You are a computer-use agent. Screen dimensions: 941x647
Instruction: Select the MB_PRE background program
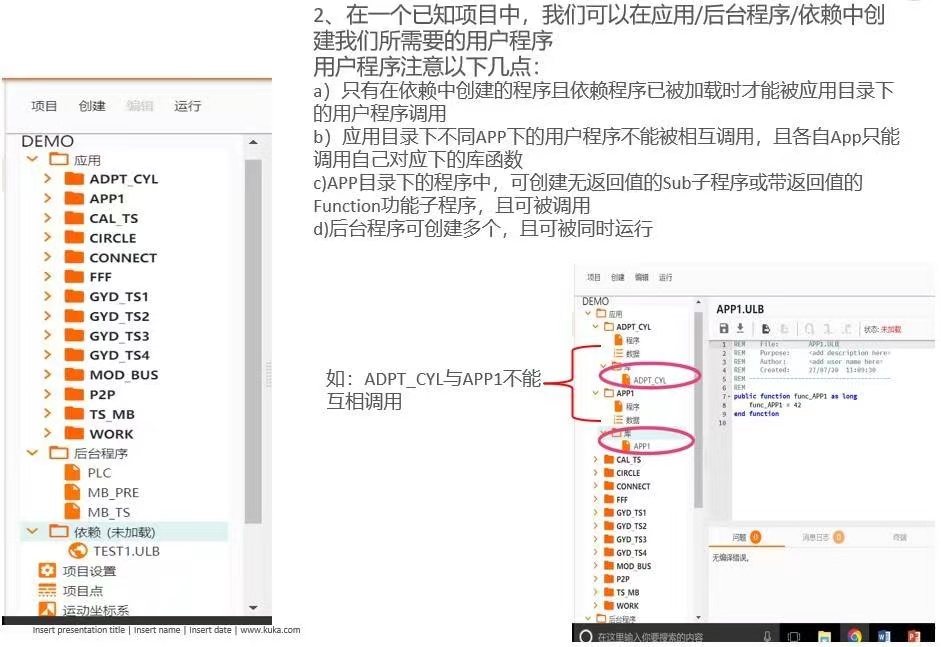[x=101, y=493]
